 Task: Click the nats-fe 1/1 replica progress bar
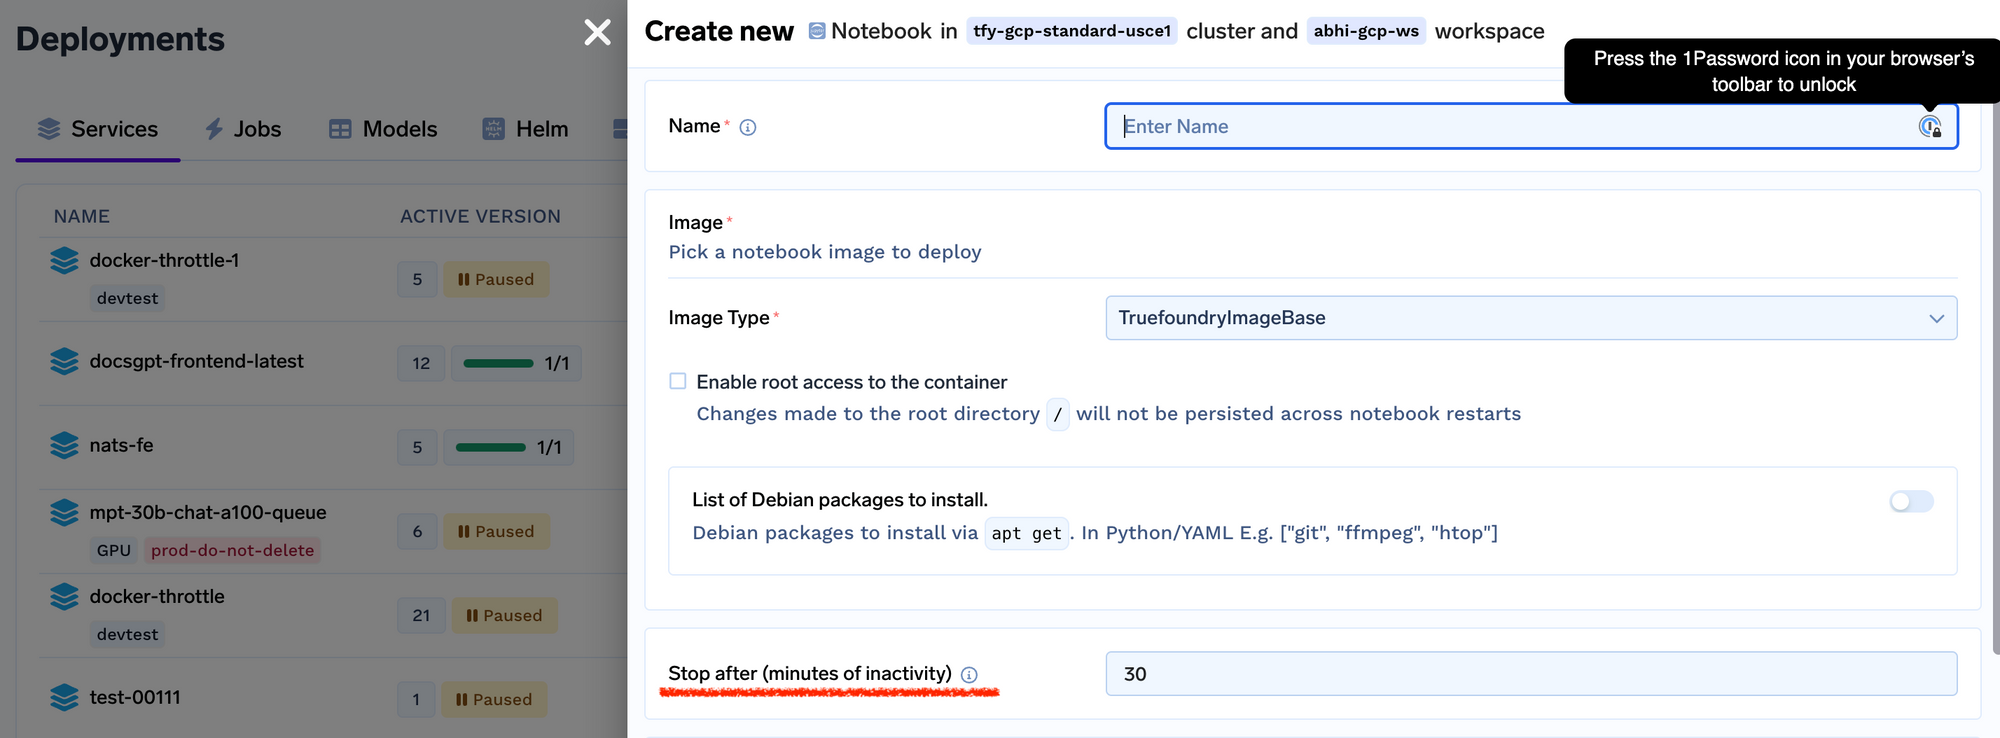tap(490, 447)
